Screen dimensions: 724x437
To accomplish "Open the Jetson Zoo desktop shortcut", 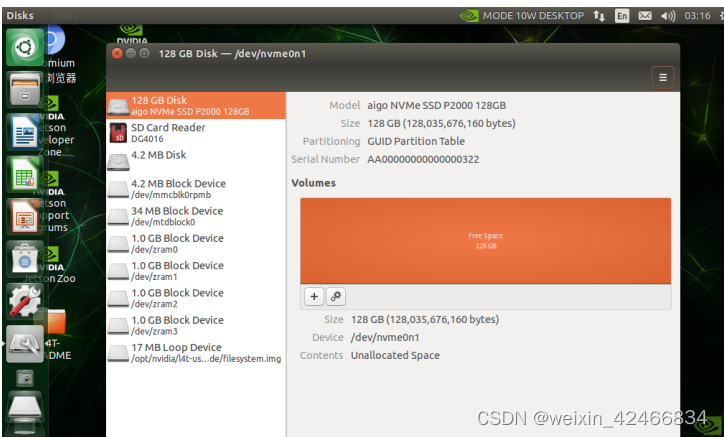I will pos(49,265).
